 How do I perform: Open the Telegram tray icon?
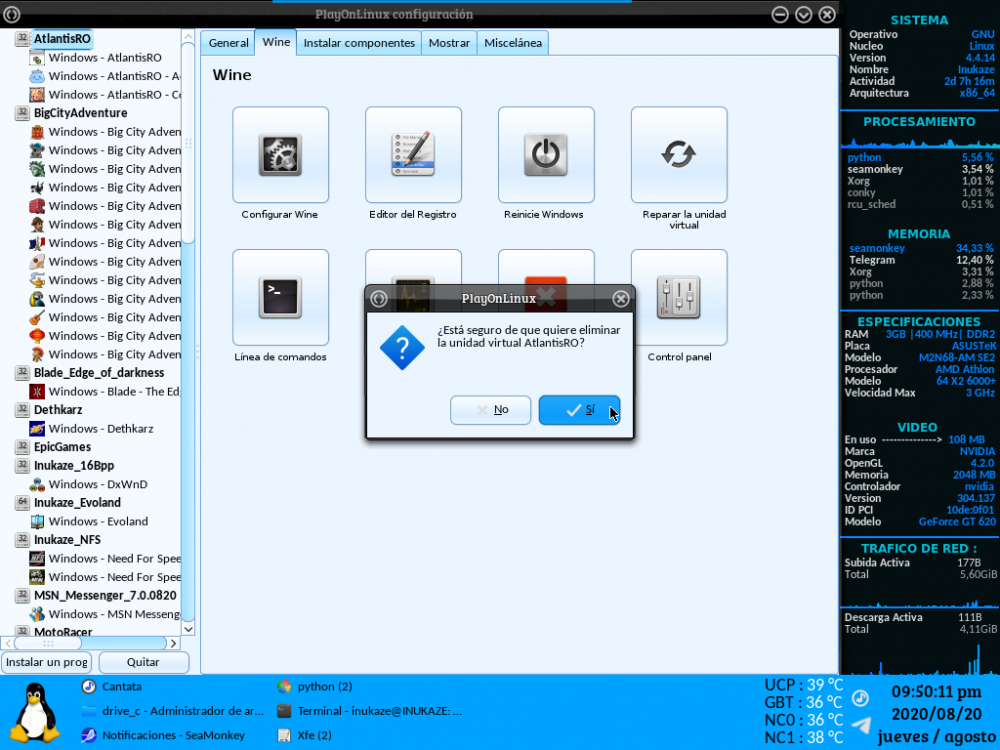point(860,725)
